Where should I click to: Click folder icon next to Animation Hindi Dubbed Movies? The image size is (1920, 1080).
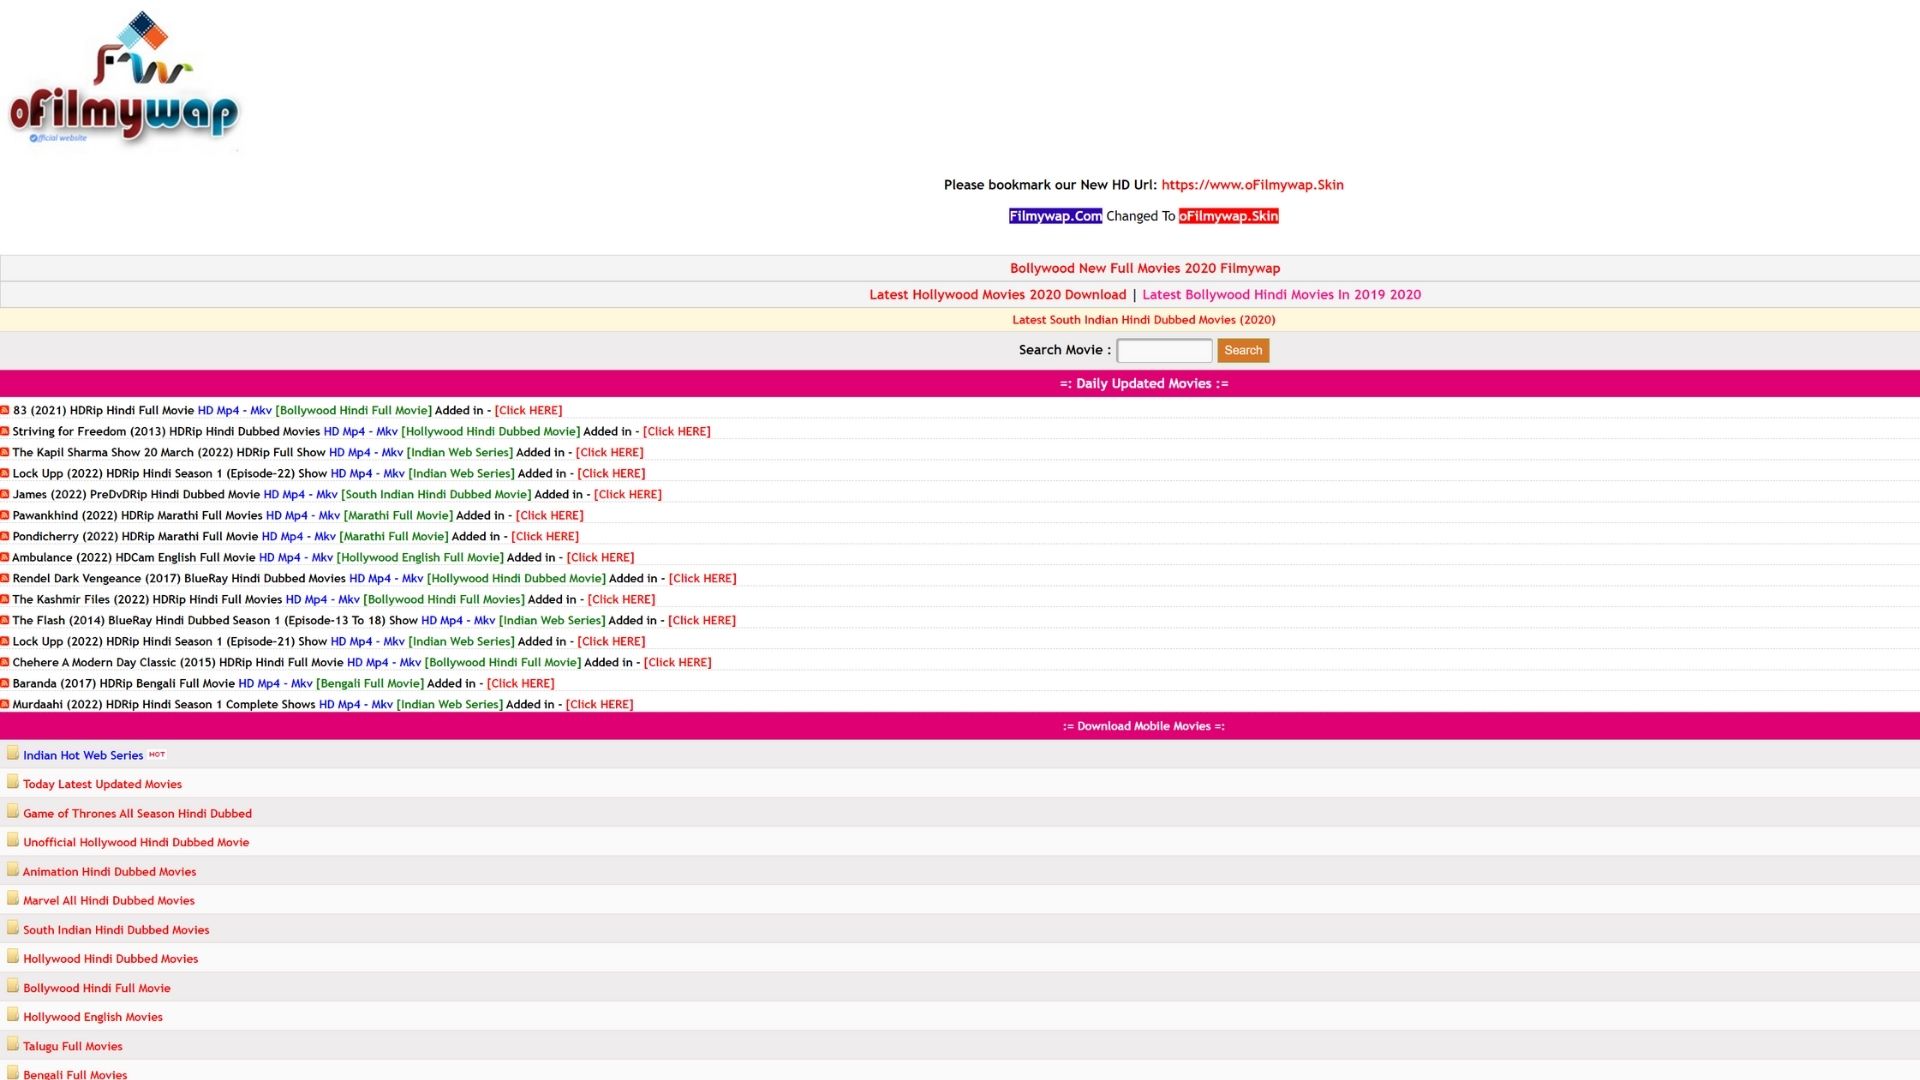[x=13, y=869]
